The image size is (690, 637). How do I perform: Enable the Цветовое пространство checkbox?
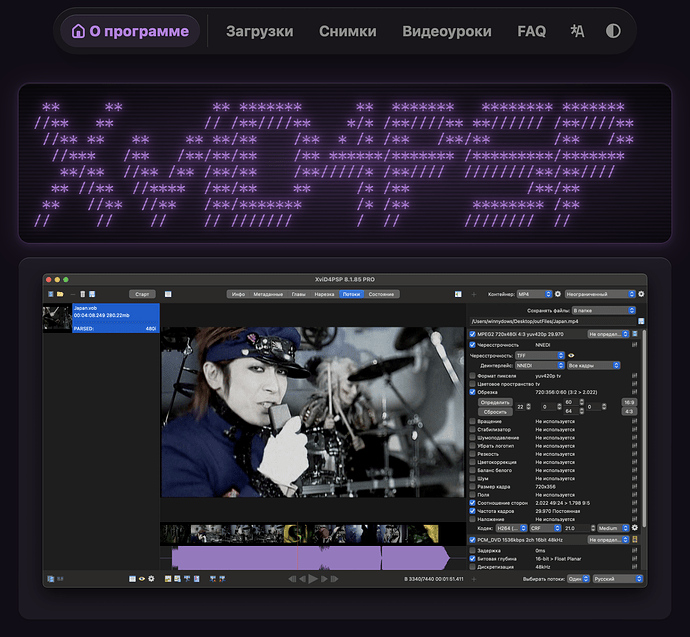click(x=473, y=384)
